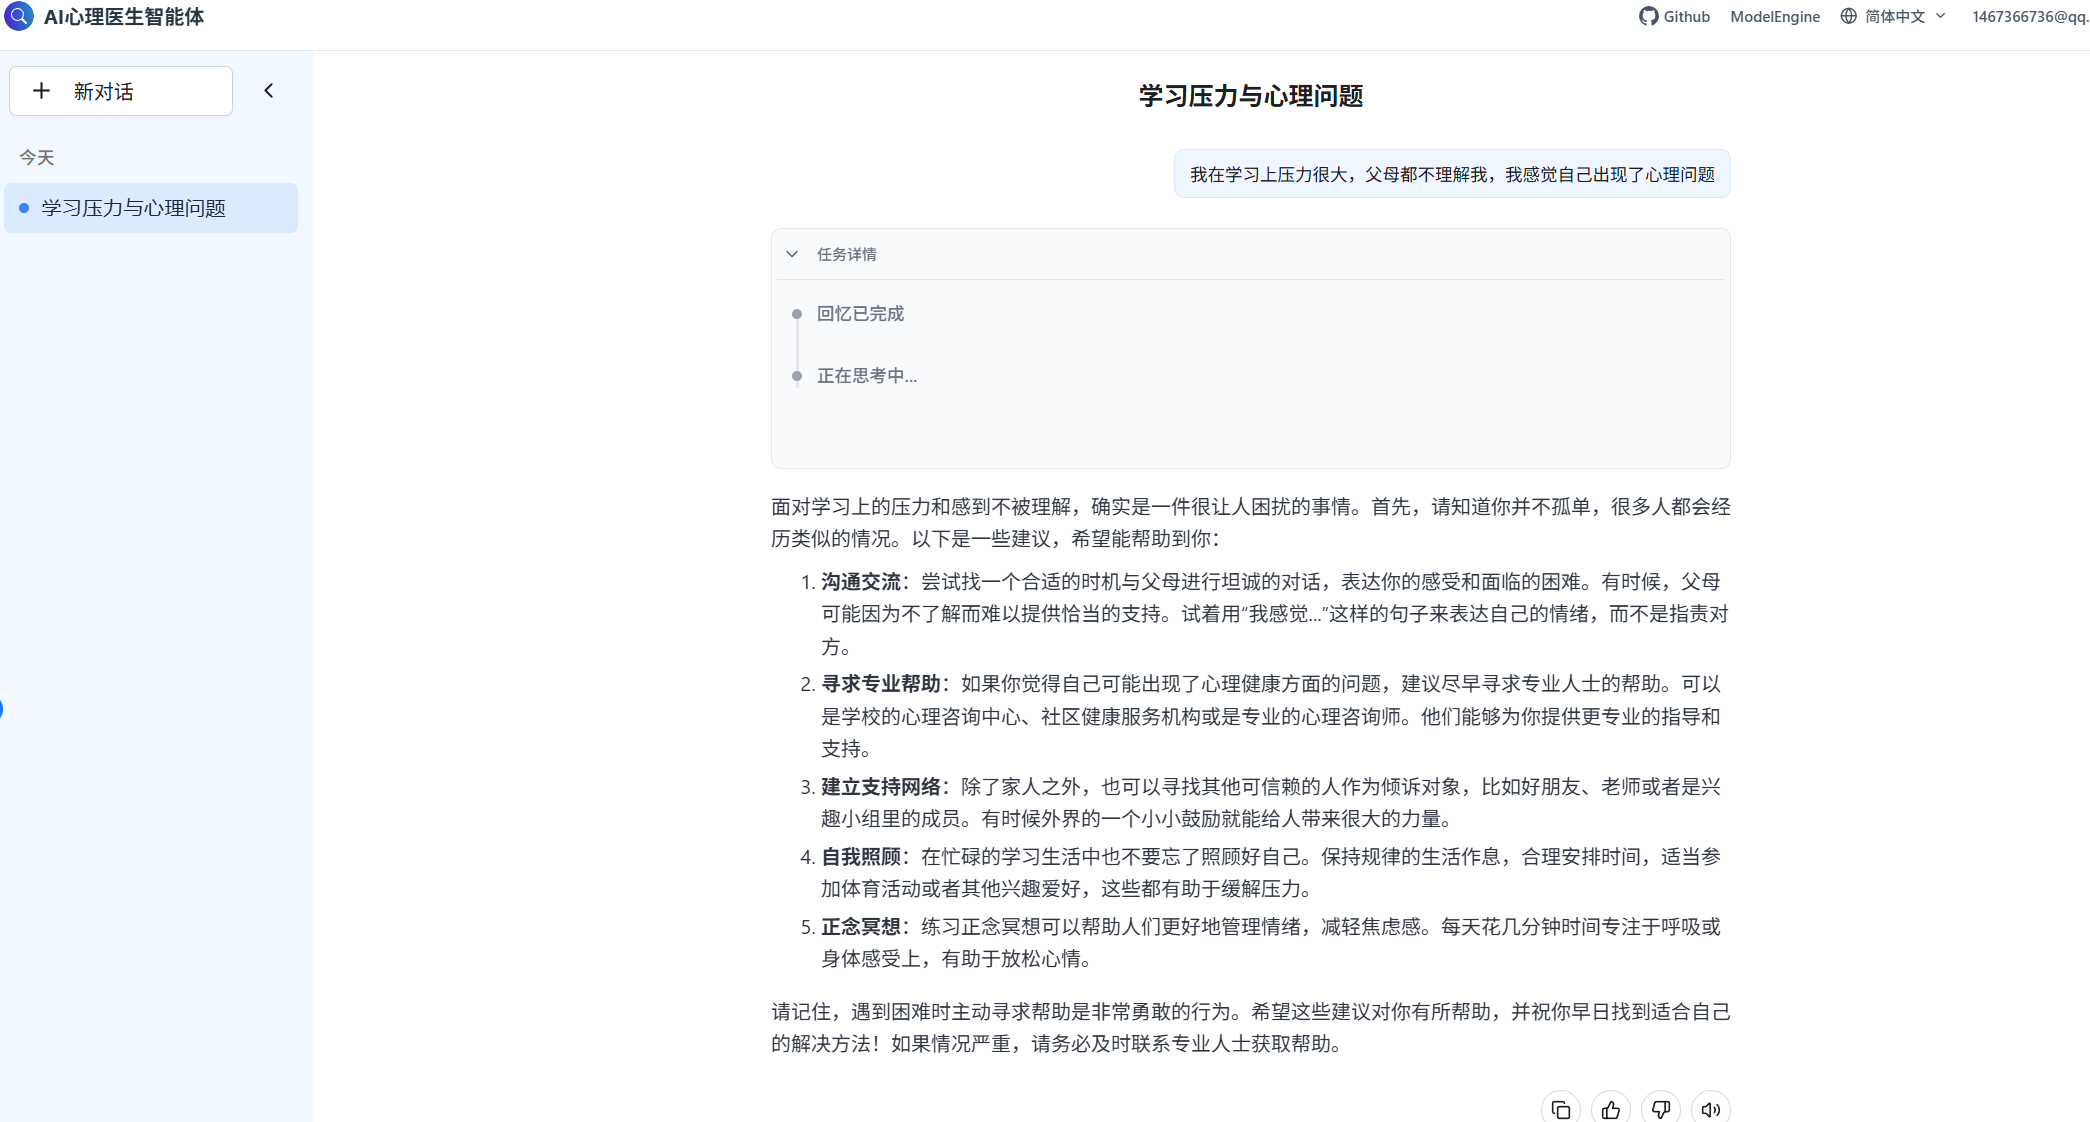Viewport: 2090px width, 1122px height.
Task: Give a thumbs down to the response
Action: (1661, 1109)
